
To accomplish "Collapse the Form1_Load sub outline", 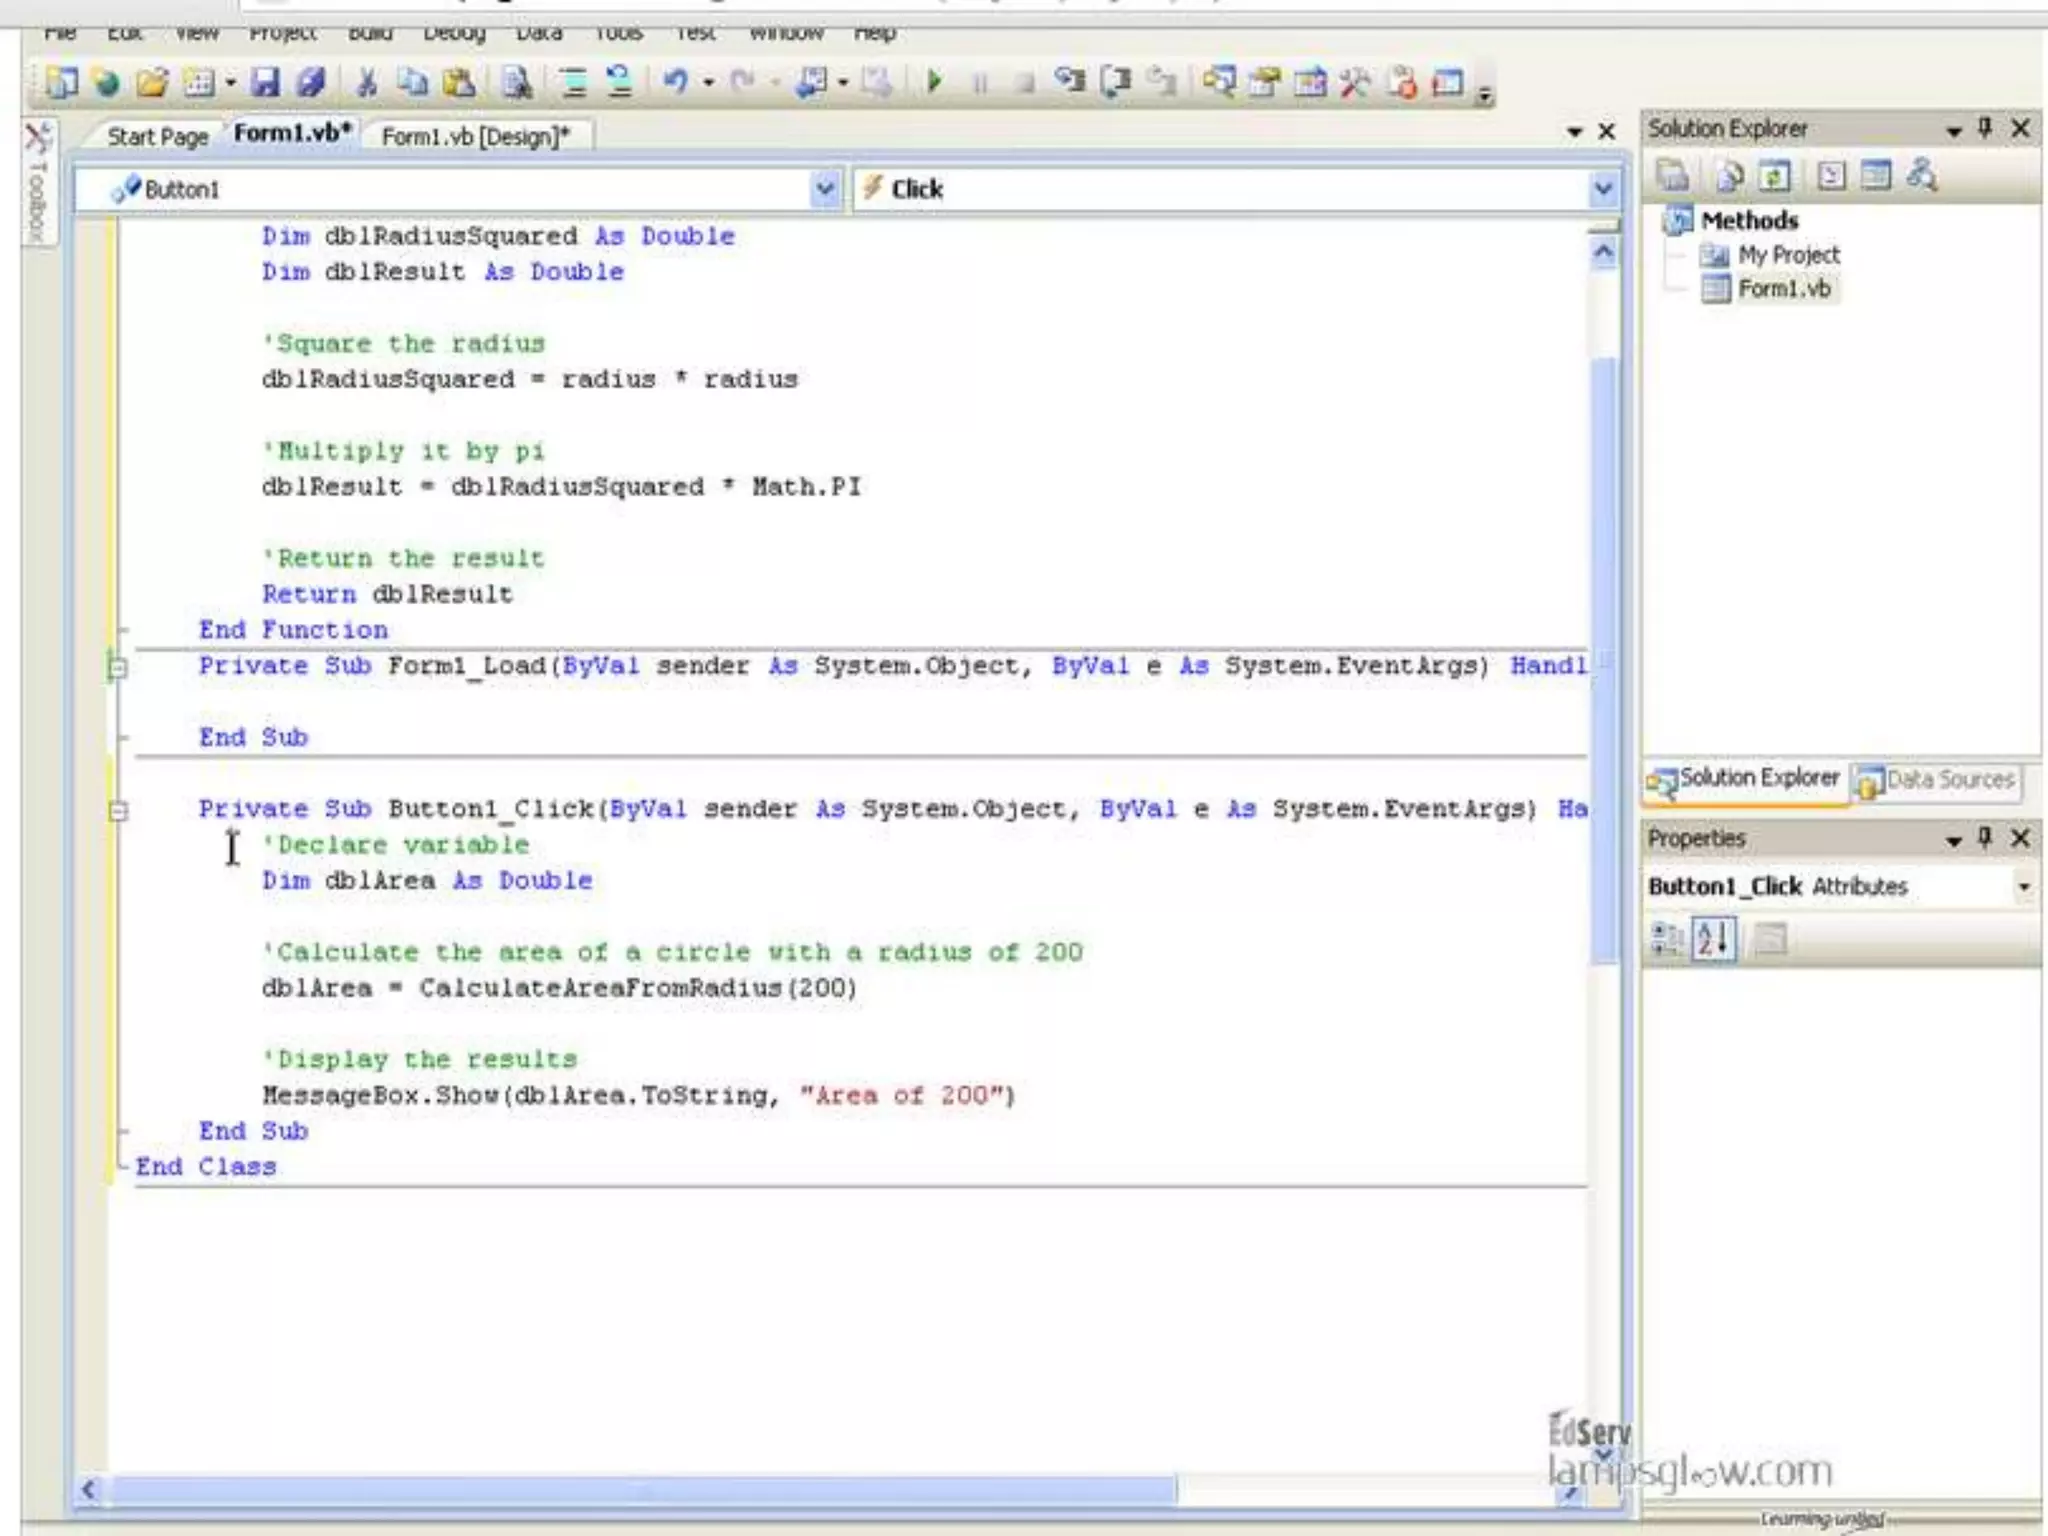I will click(x=118, y=667).
